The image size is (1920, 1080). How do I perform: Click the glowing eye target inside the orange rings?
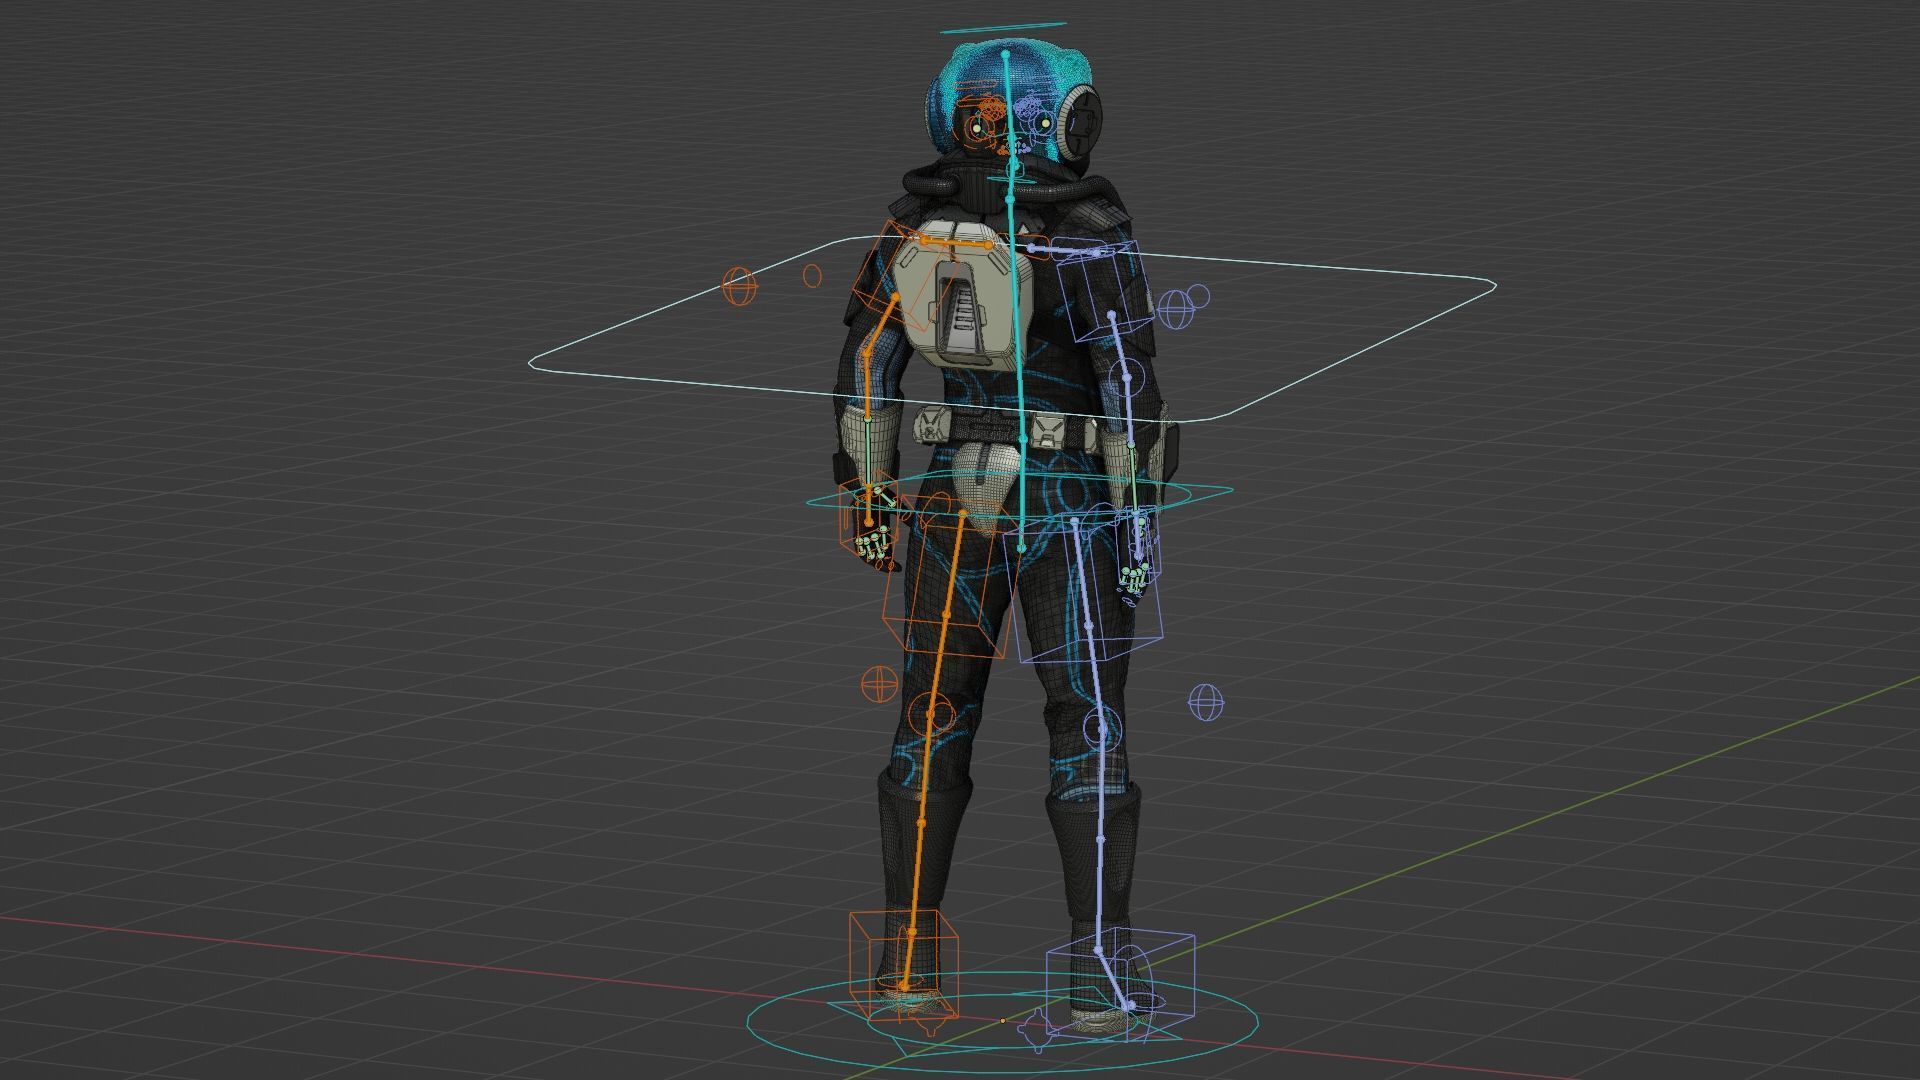pyautogui.click(x=976, y=128)
